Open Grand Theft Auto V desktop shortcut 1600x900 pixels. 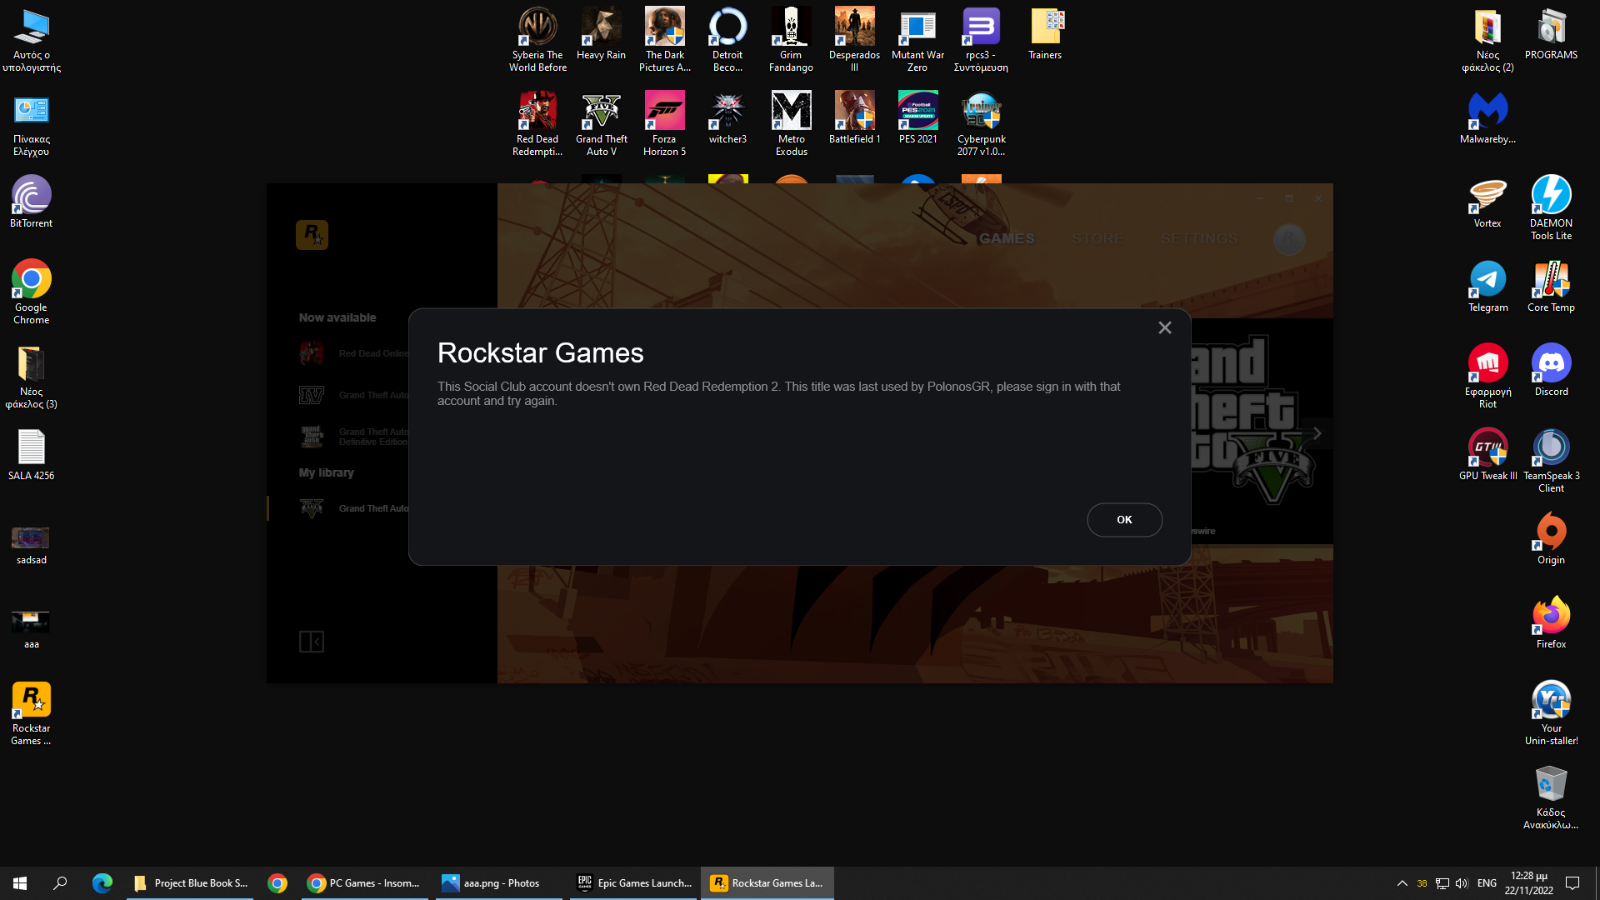coord(601,124)
